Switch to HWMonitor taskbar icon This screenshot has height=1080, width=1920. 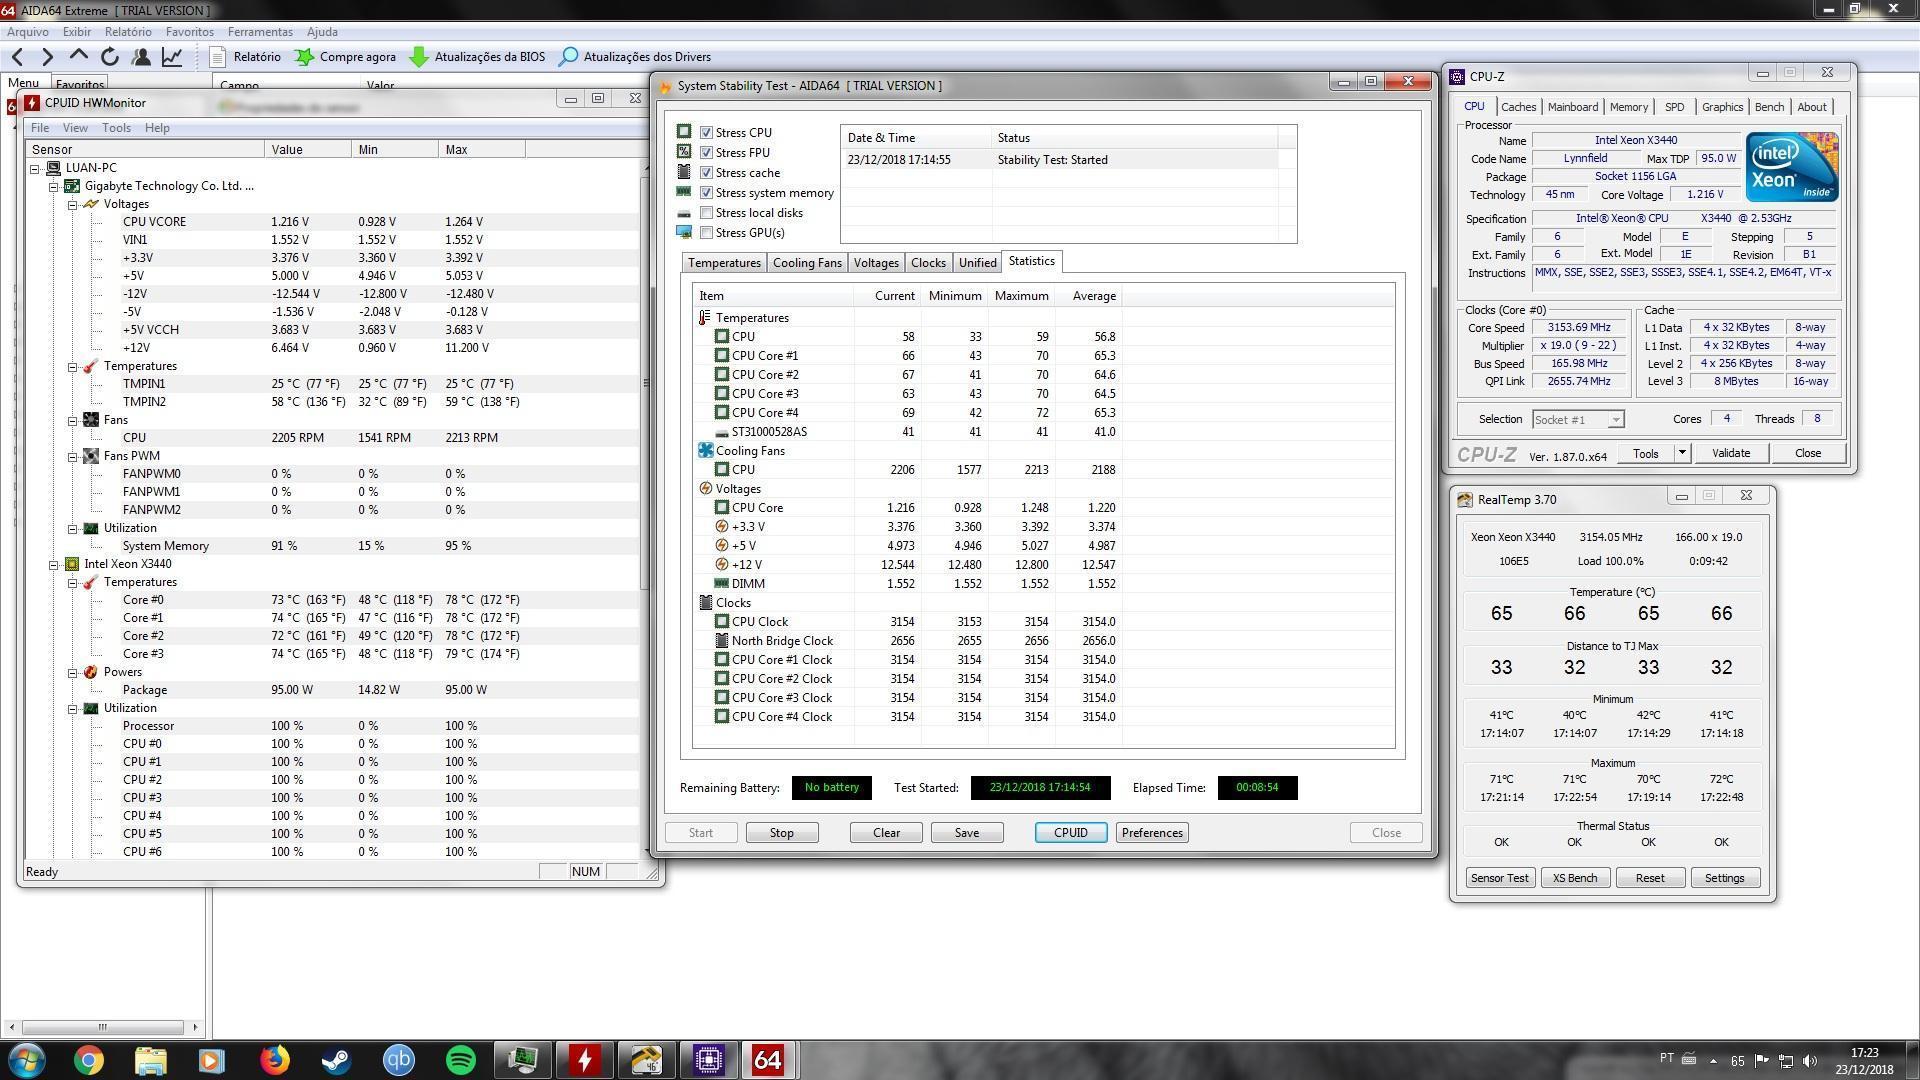pos(584,1060)
